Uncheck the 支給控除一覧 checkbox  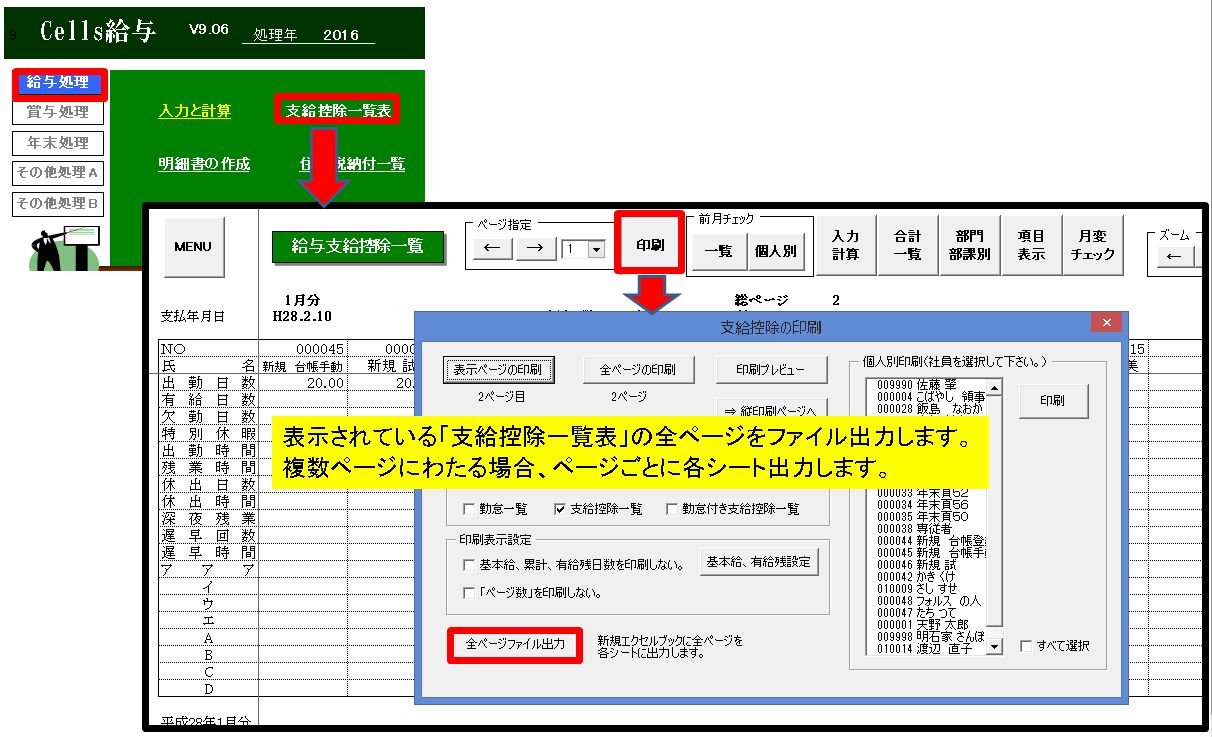(x=559, y=509)
